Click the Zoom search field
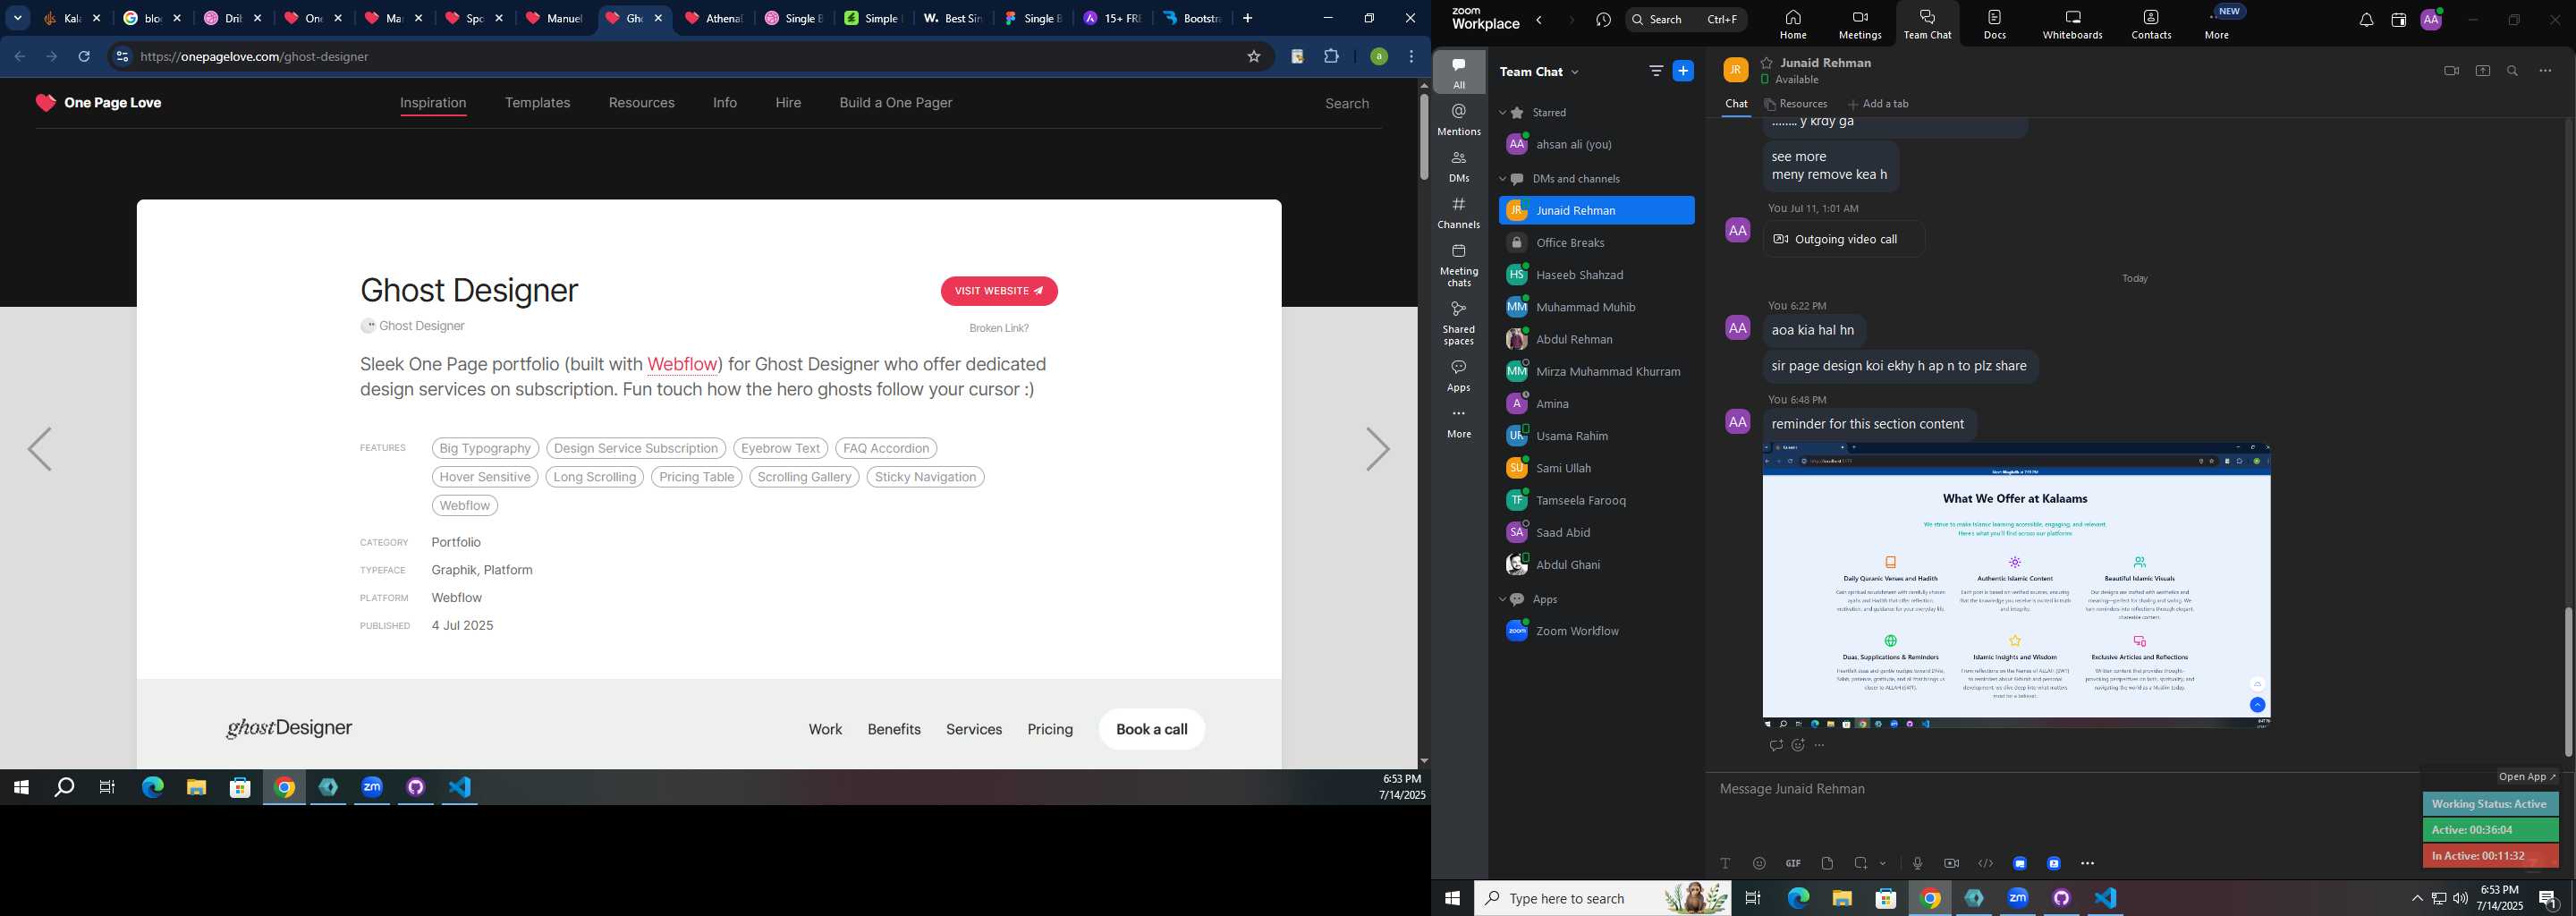The width and height of the screenshot is (2576, 916). [1686, 20]
